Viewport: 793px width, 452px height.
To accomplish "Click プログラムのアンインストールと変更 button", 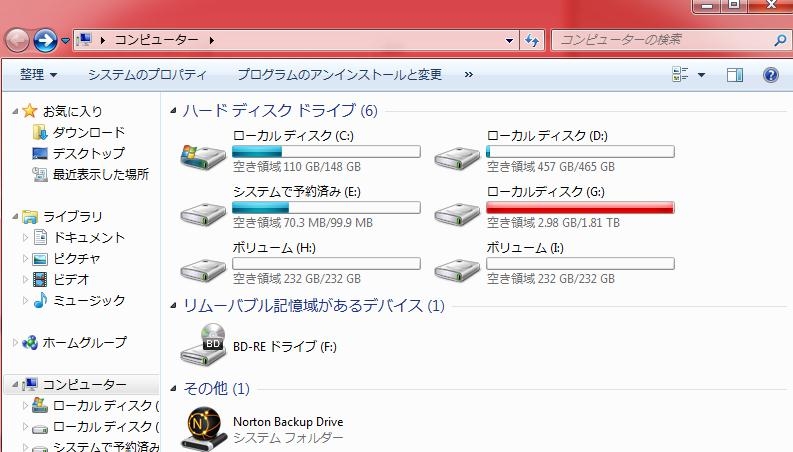I will [x=340, y=75].
